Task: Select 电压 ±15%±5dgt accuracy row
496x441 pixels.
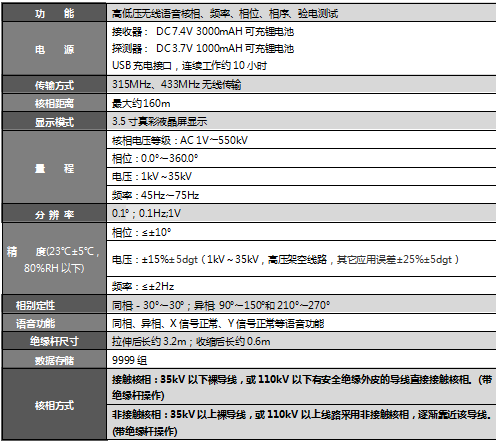Action: pyautogui.click(x=301, y=259)
